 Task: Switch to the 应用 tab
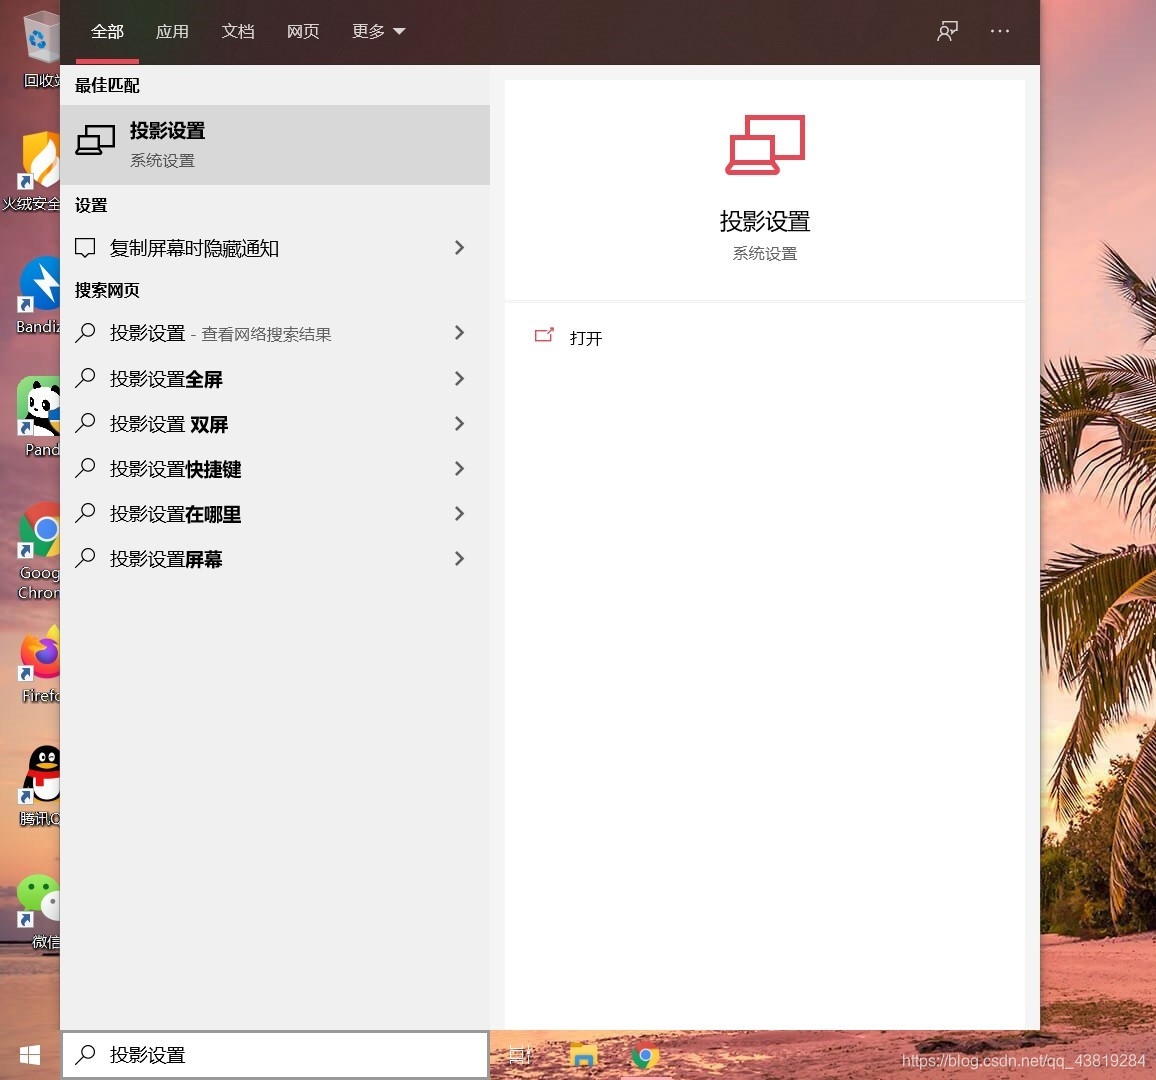point(172,32)
